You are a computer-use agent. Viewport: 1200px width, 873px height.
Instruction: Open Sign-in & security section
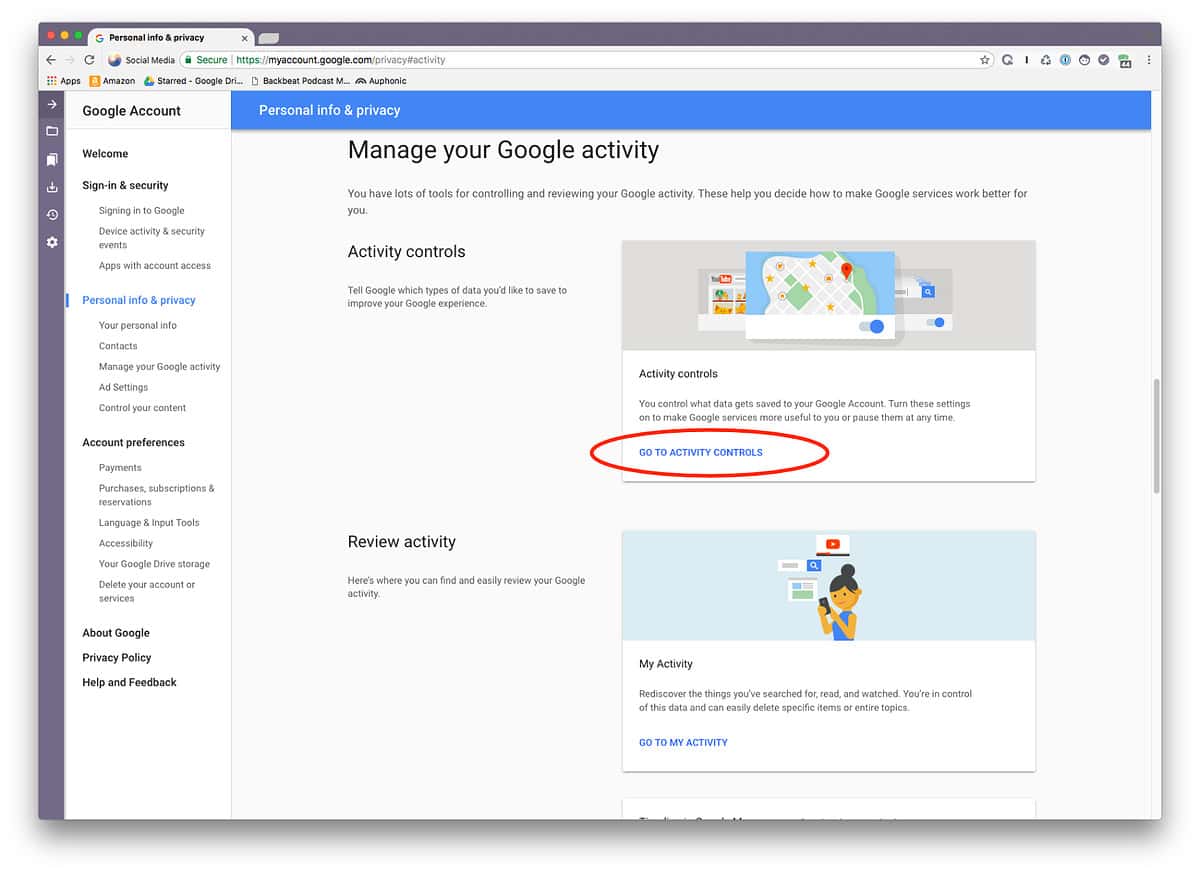(125, 186)
